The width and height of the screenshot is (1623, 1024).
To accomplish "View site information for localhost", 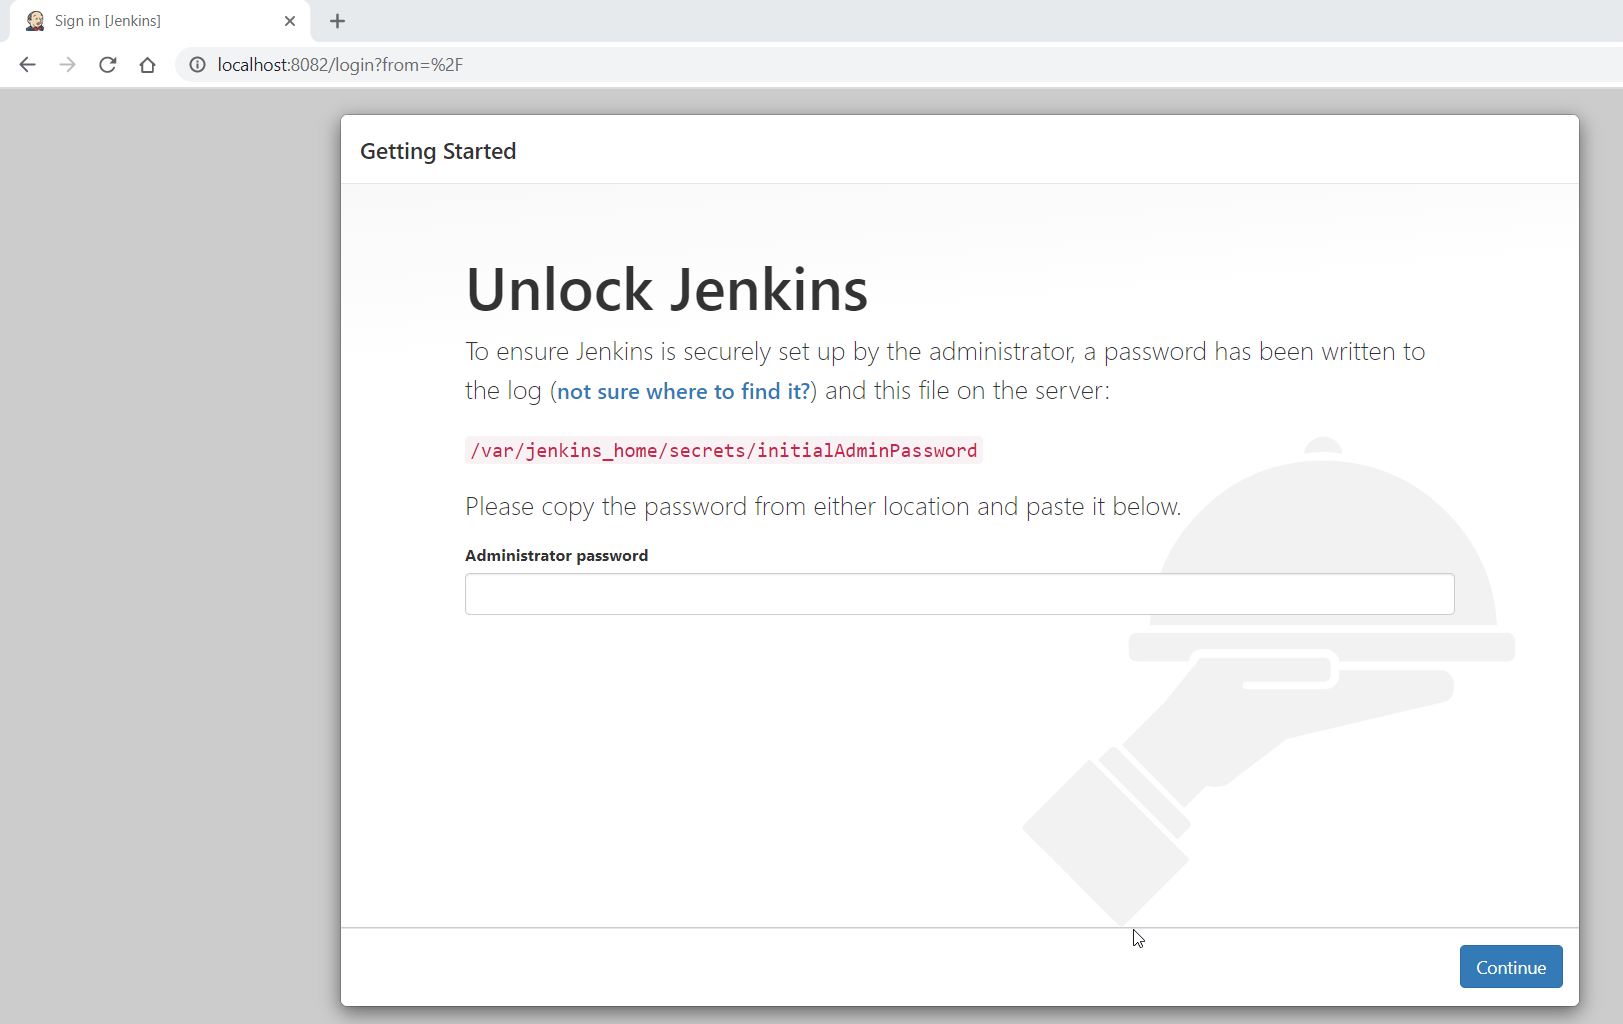I will point(198,65).
